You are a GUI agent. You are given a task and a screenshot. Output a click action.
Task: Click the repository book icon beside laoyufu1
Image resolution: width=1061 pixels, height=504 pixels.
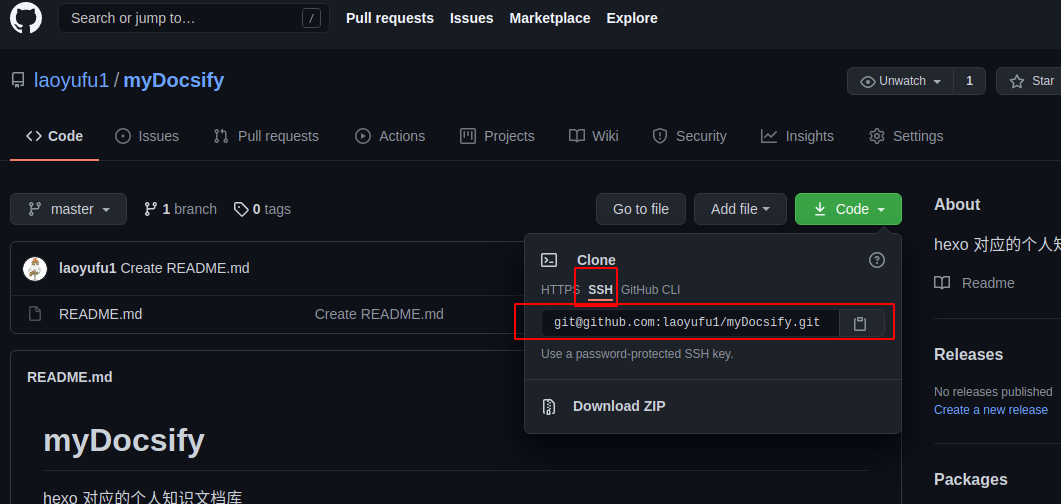(18, 81)
